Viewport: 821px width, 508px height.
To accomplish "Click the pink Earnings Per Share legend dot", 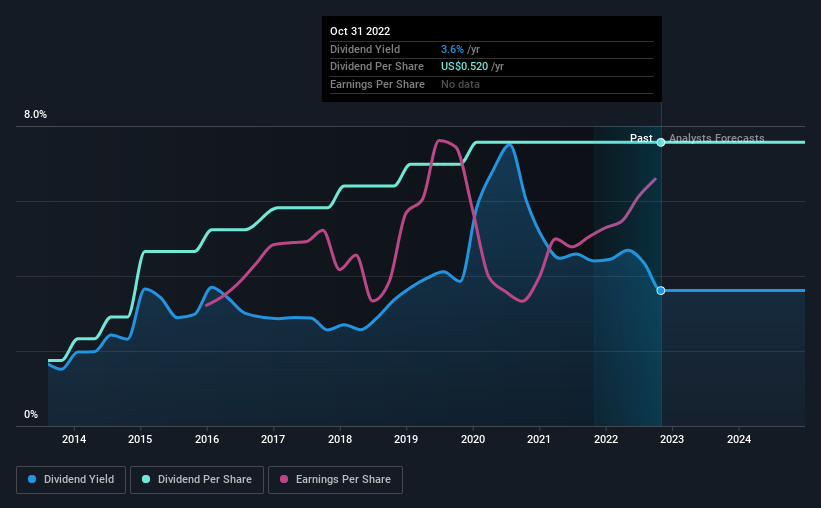I will point(284,479).
